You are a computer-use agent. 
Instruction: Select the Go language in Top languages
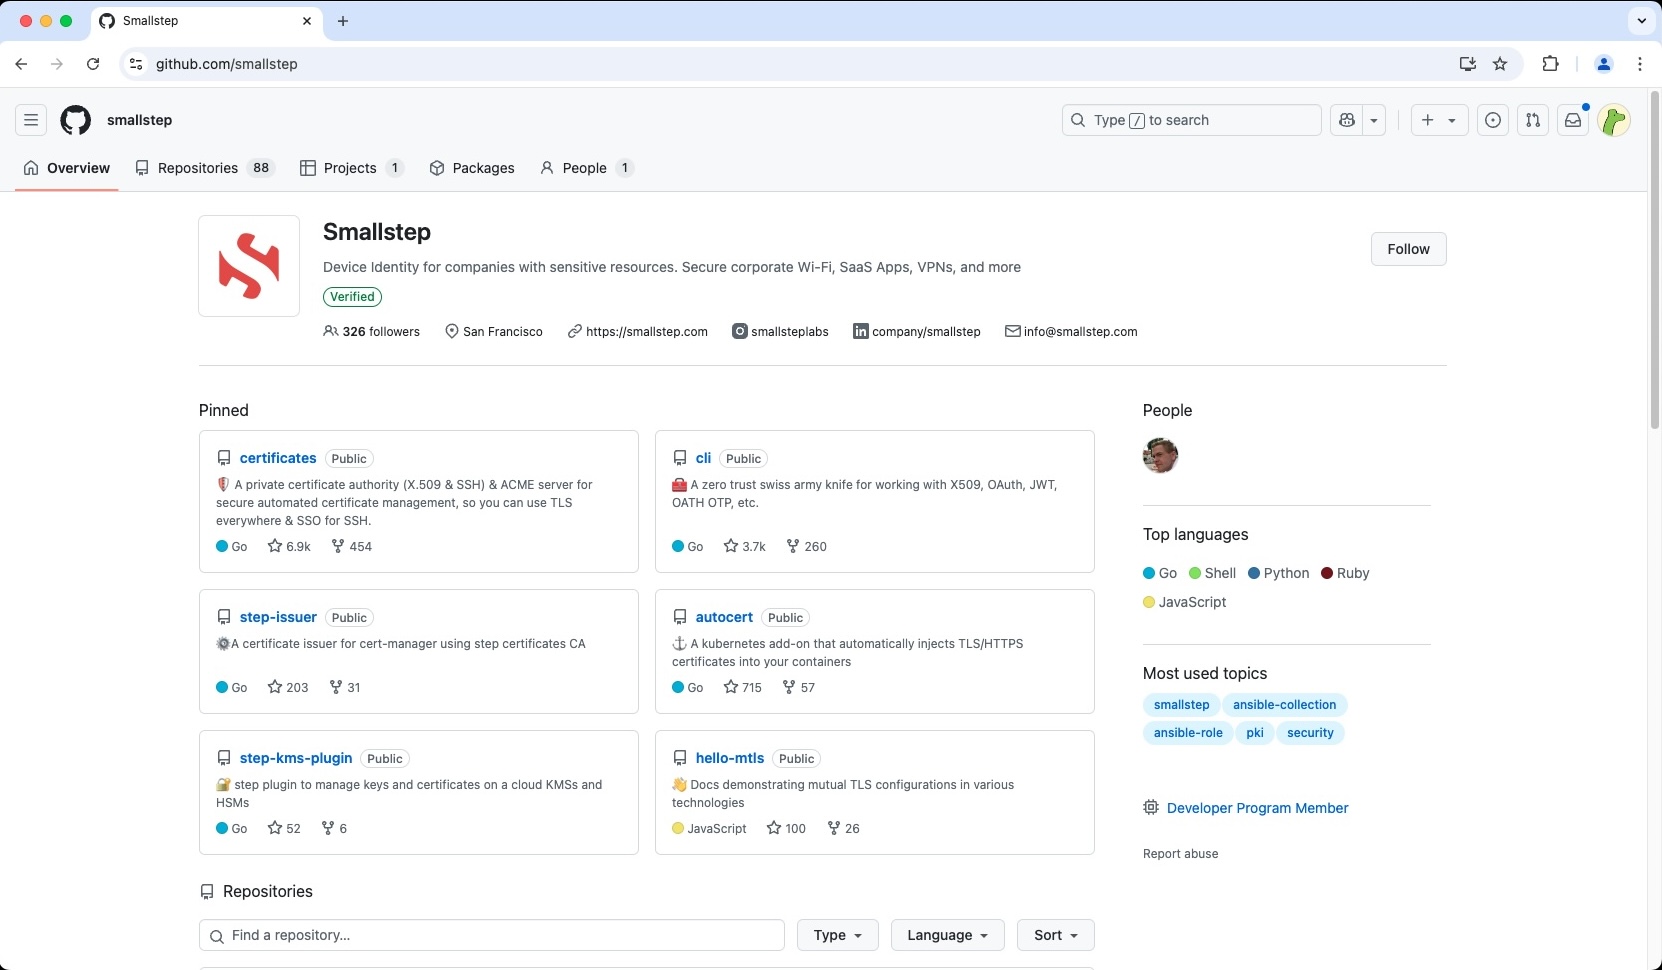1160,573
